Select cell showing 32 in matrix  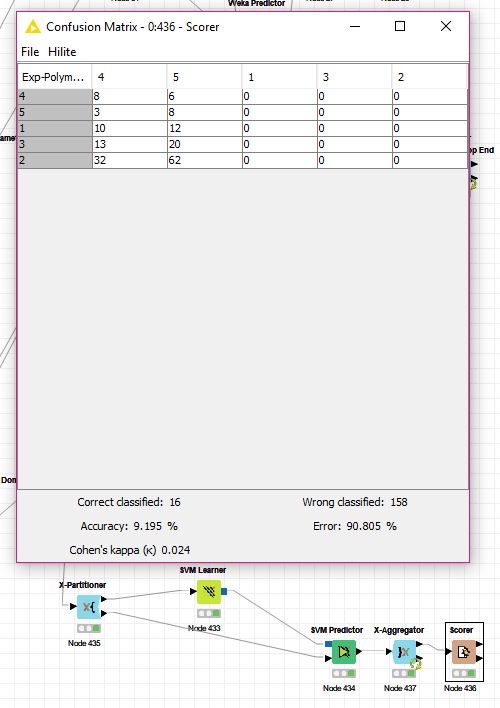[x=130, y=160]
